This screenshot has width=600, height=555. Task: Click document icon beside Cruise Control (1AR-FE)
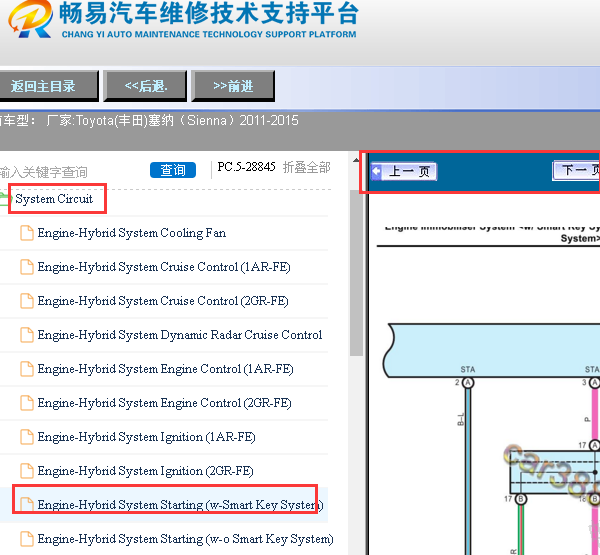coord(27,267)
